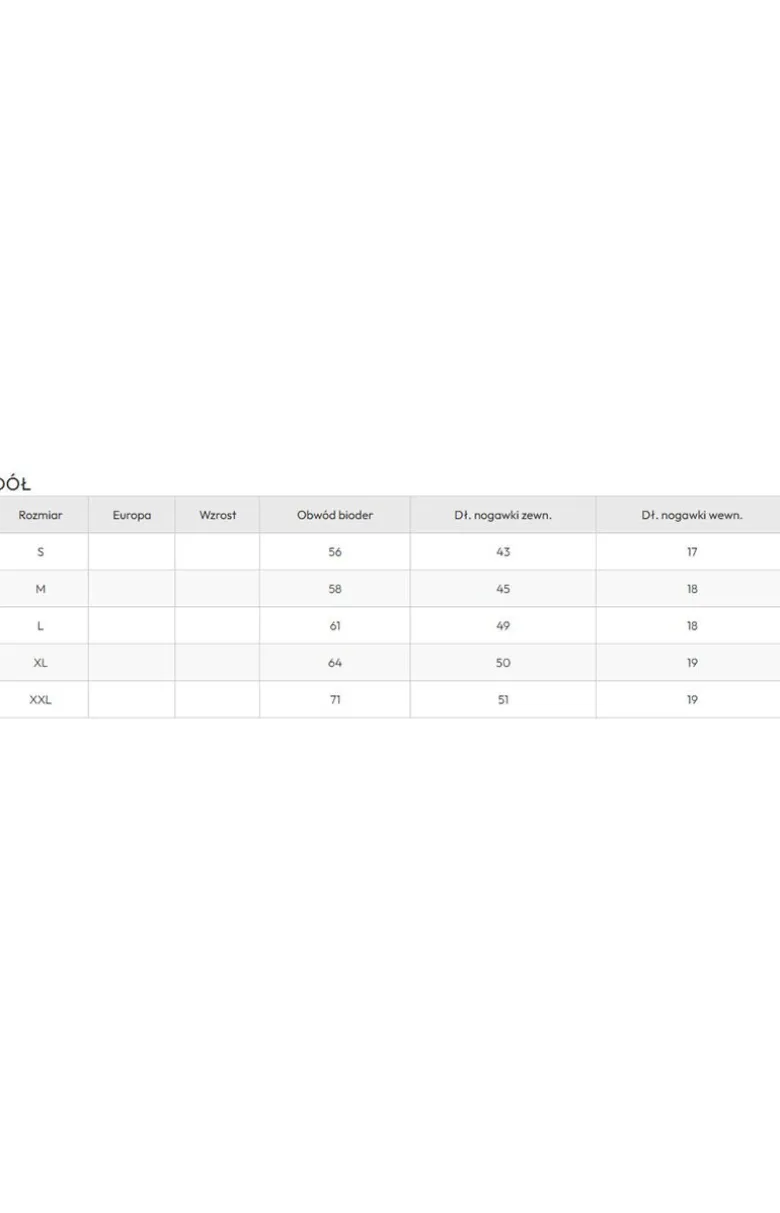The height and width of the screenshot is (1213, 780).
Task: Click inner leg length value 17
Action: [x=692, y=552]
